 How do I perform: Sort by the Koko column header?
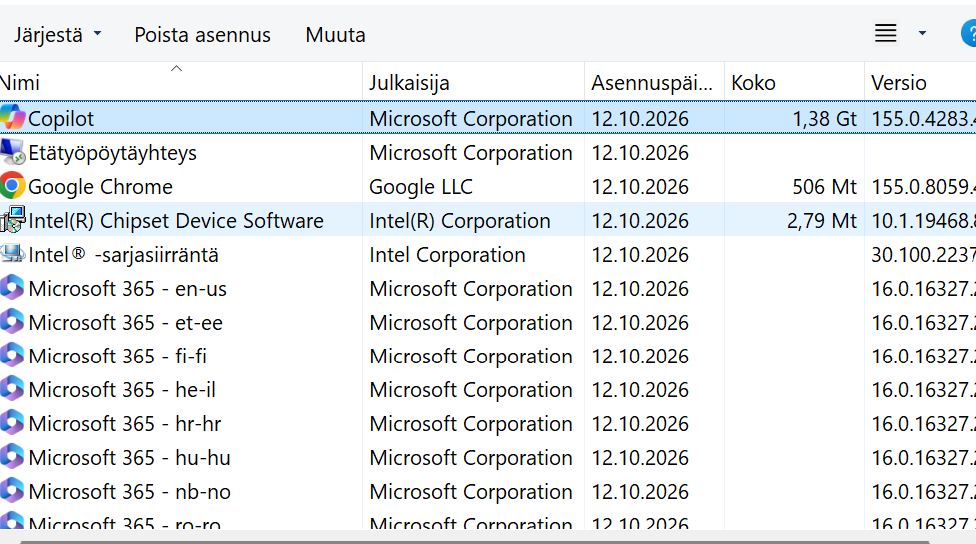[x=794, y=82]
